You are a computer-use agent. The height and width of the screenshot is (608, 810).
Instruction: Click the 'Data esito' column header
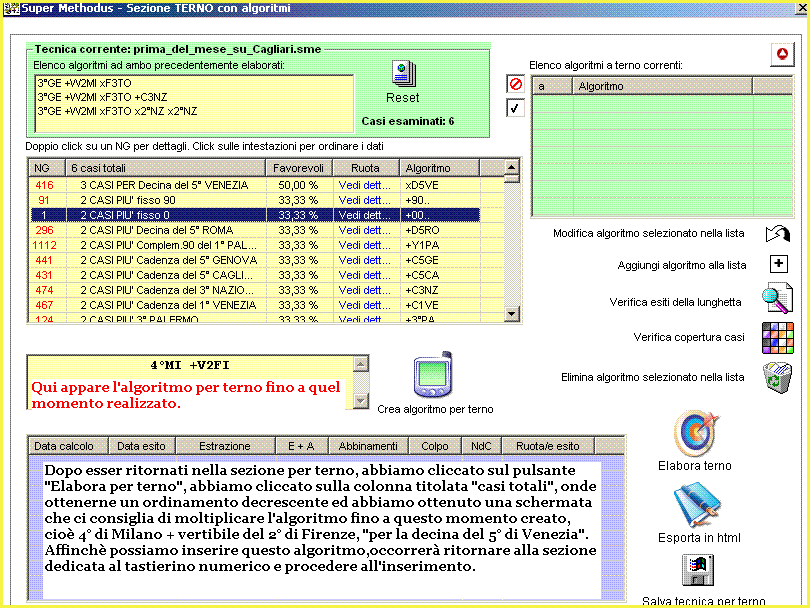[x=142, y=446]
